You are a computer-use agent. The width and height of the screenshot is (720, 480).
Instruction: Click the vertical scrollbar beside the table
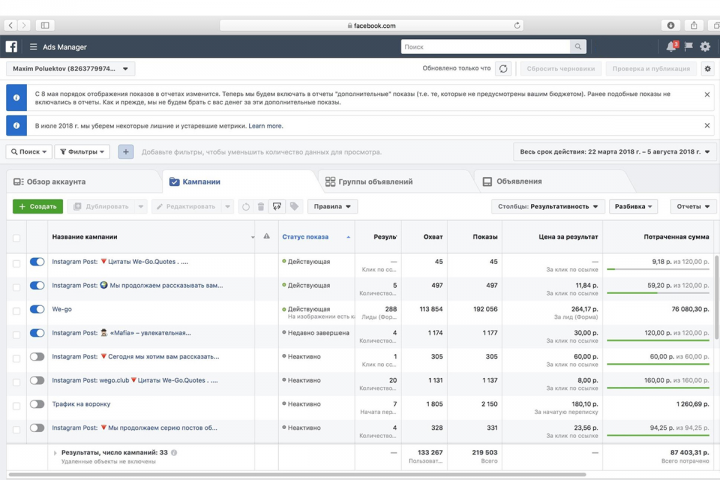point(717,298)
